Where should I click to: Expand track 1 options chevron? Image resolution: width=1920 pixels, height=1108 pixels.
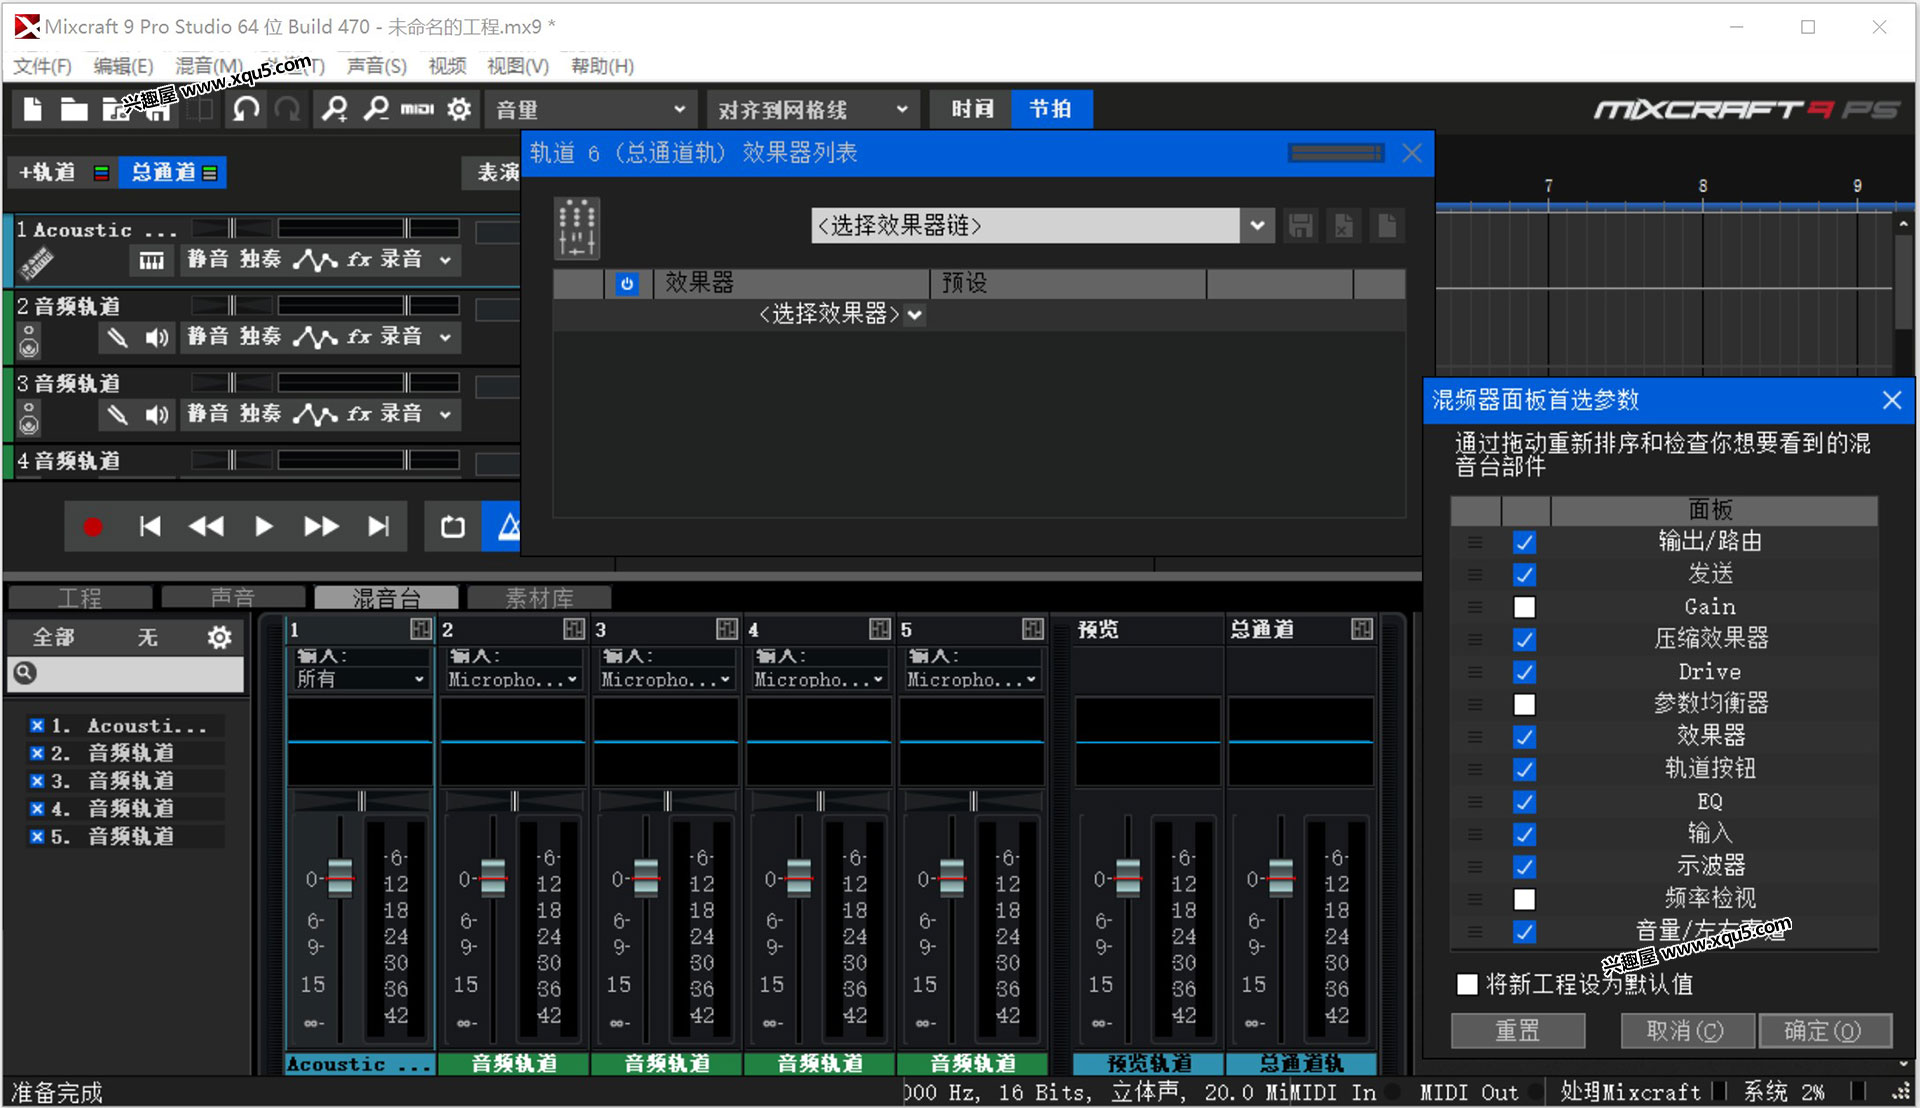click(x=445, y=260)
